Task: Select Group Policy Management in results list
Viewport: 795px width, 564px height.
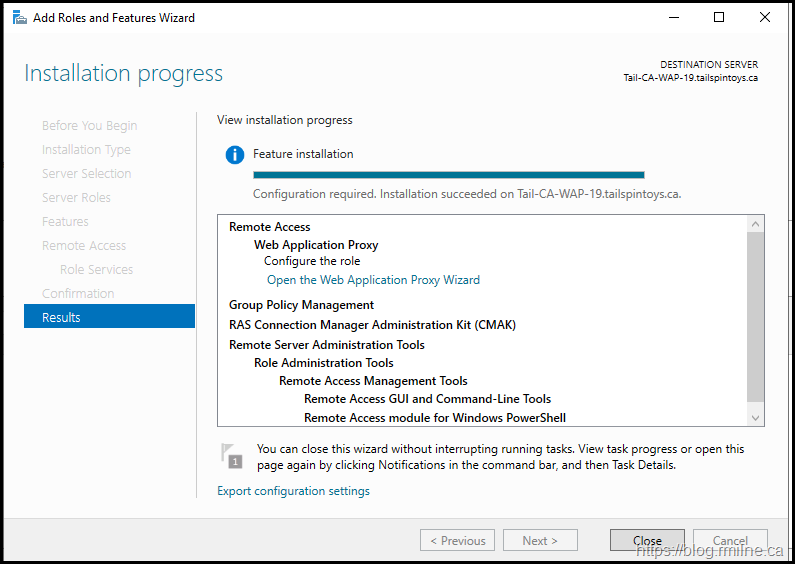Action: [x=301, y=305]
